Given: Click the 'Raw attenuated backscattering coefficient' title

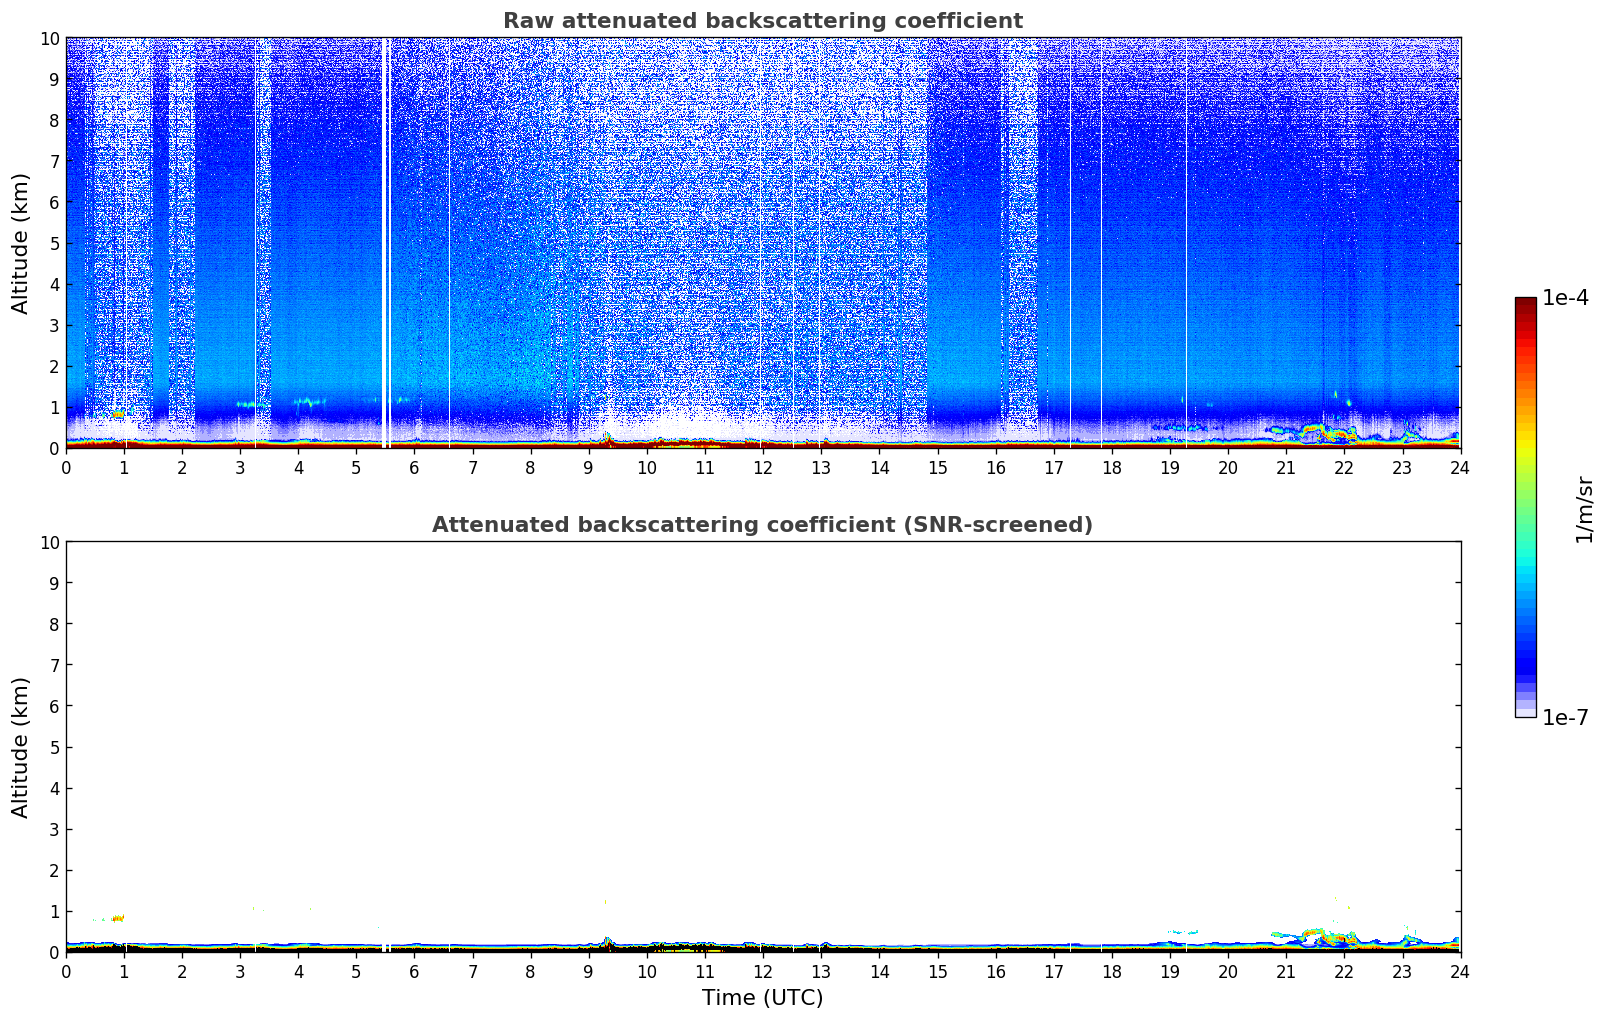Looking at the screenshot, I should (762, 21).
